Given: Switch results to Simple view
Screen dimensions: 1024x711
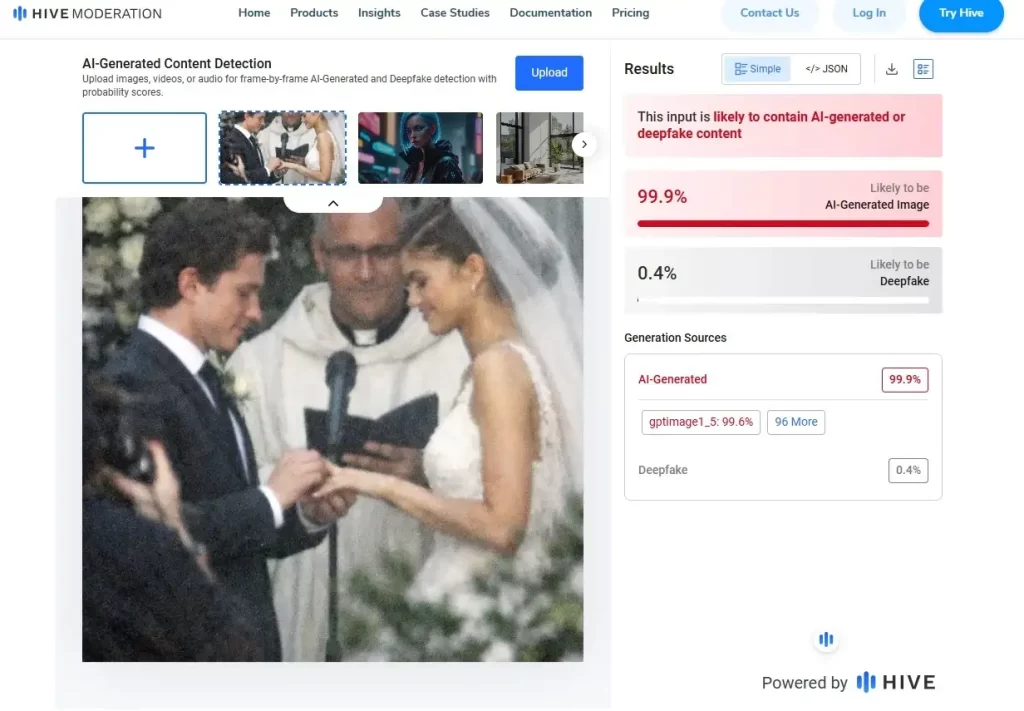Looking at the screenshot, I should 757,69.
